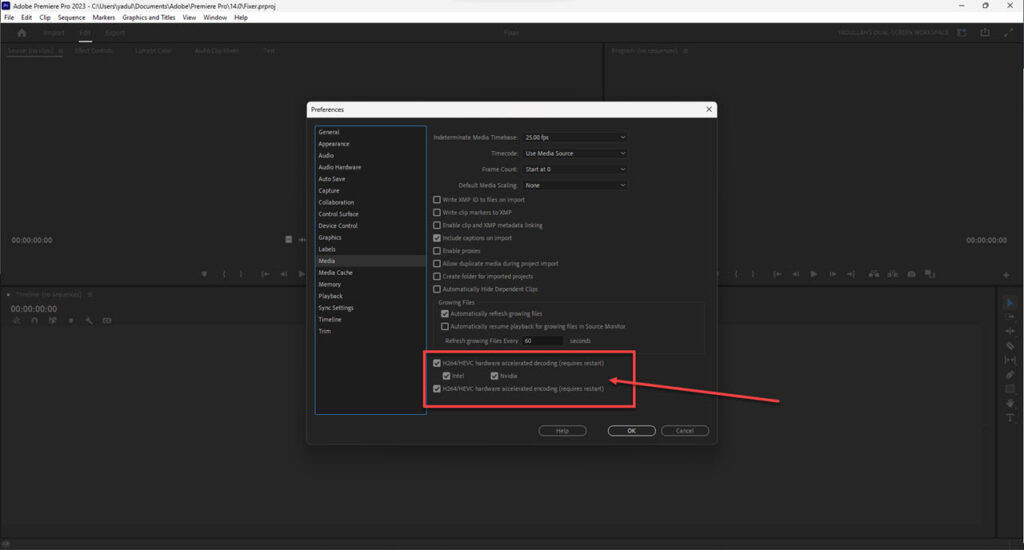This screenshot has height=550, width=1024.
Task: Uncheck the Nvidia decoding checkbox
Action: pyautogui.click(x=494, y=376)
